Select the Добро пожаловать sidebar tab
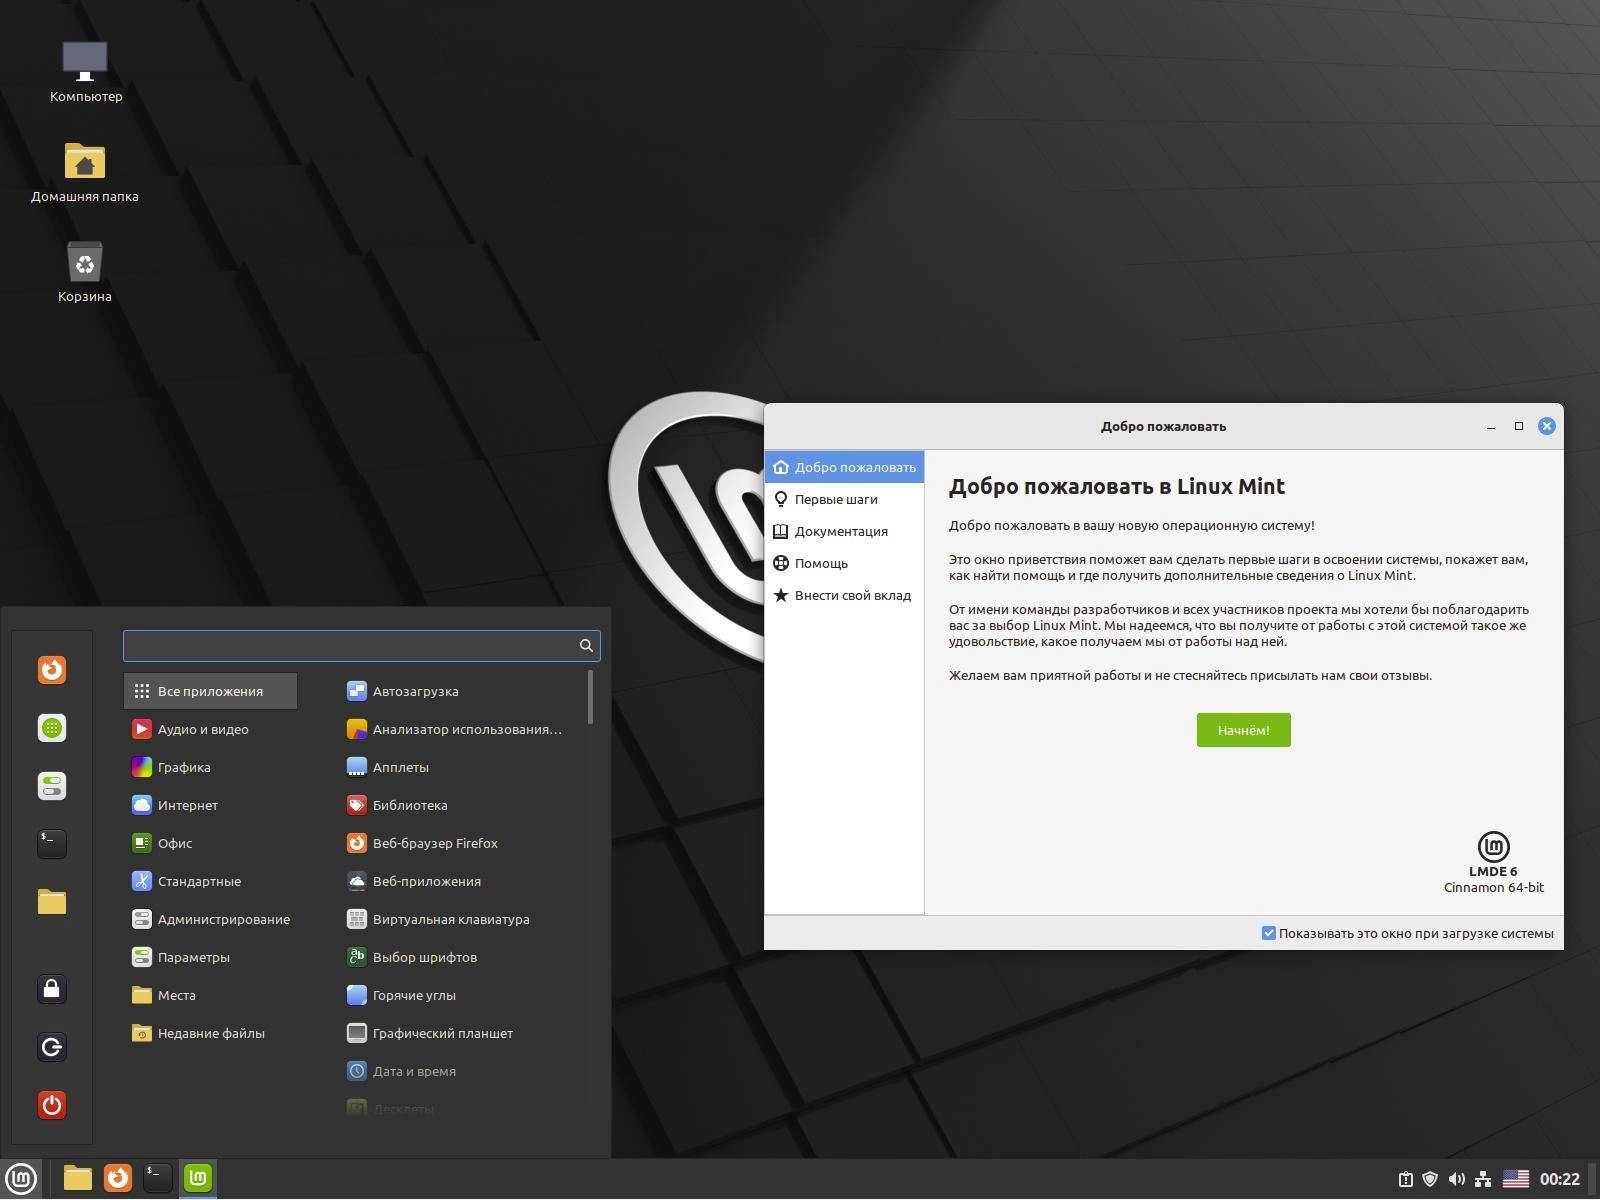Screen dimensions: 1600x1200 [844, 467]
